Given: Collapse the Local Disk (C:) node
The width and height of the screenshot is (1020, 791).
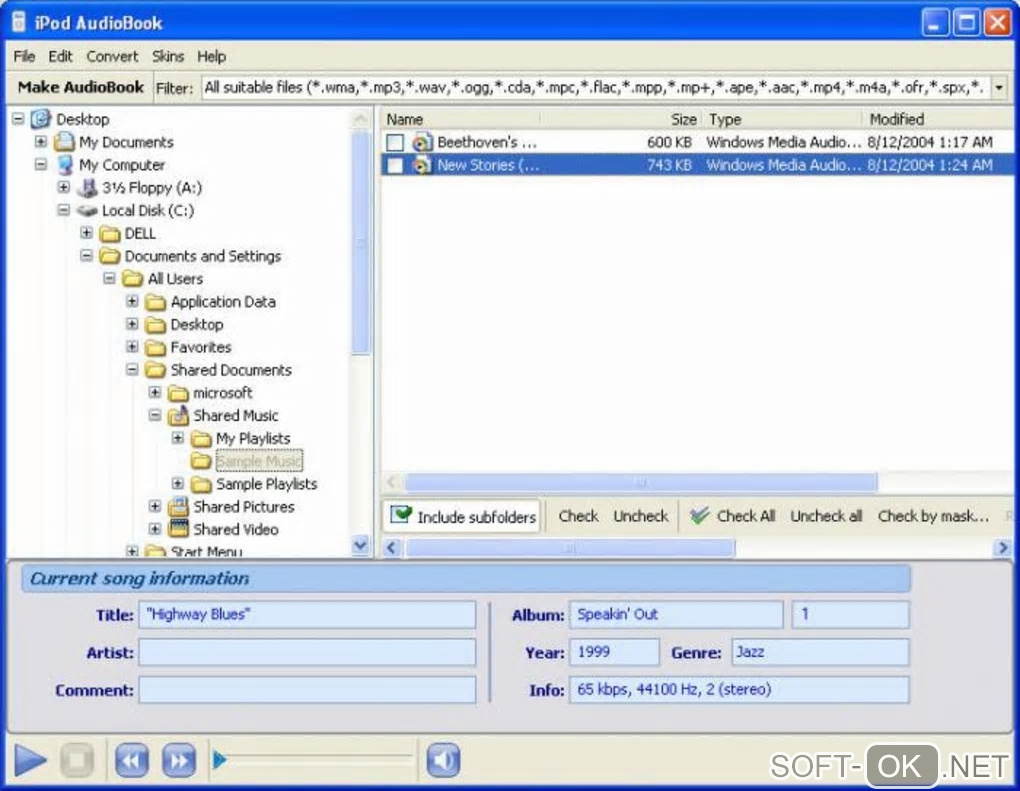Looking at the screenshot, I should pos(63,209).
